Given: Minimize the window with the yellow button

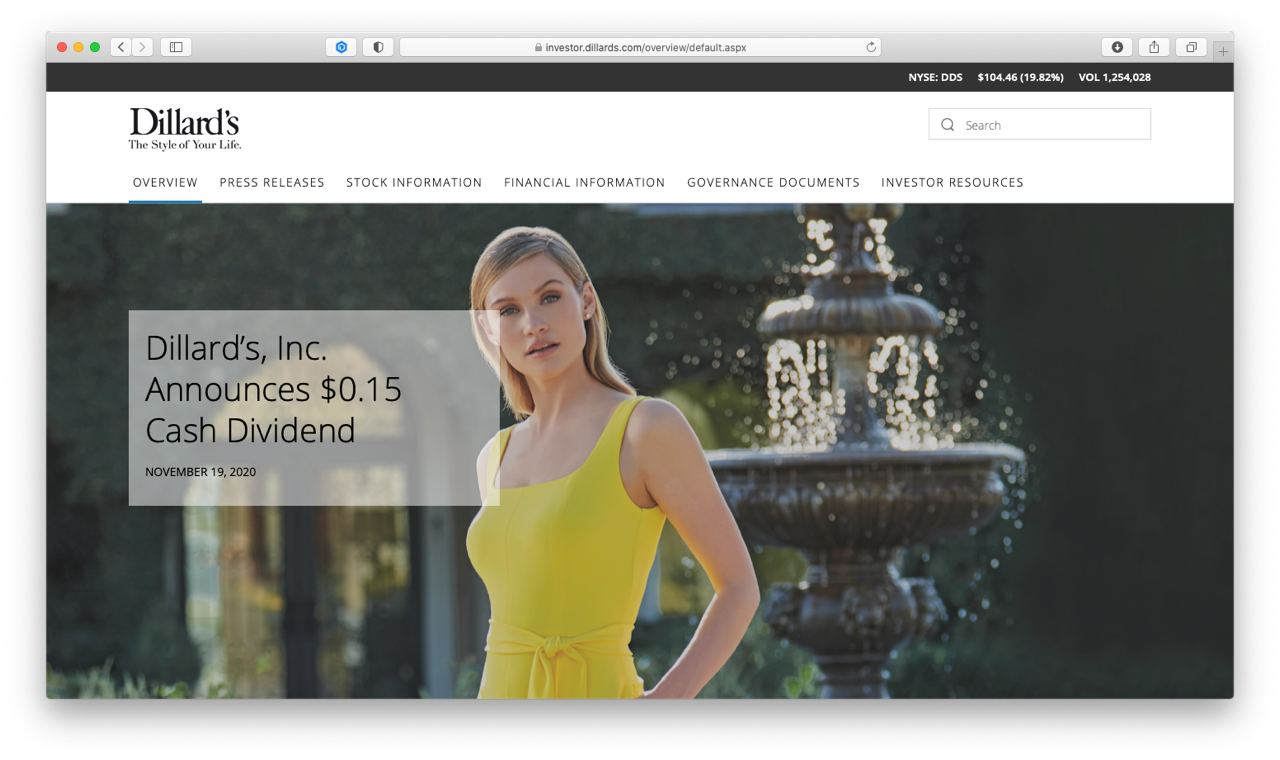Looking at the screenshot, I should coord(79,47).
